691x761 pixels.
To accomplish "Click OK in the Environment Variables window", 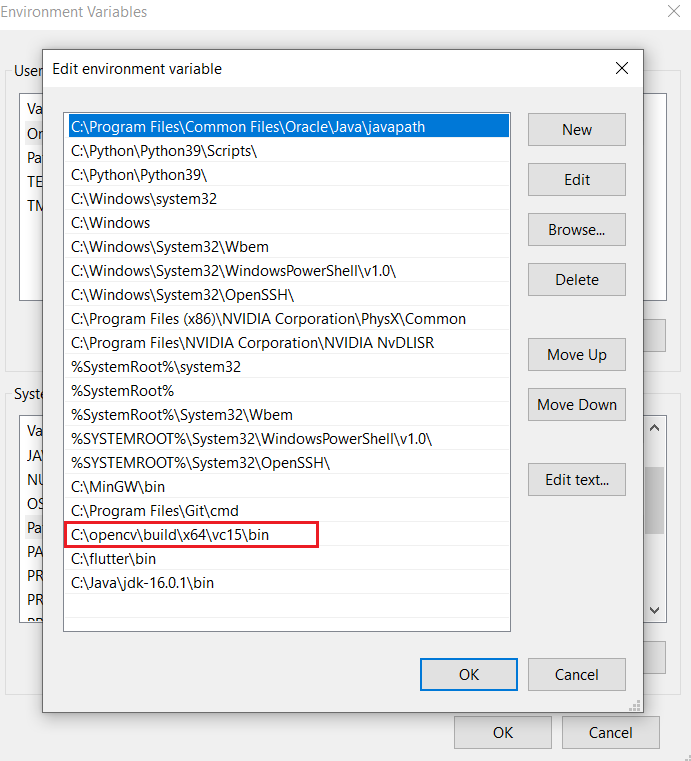I will click(x=503, y=732).
